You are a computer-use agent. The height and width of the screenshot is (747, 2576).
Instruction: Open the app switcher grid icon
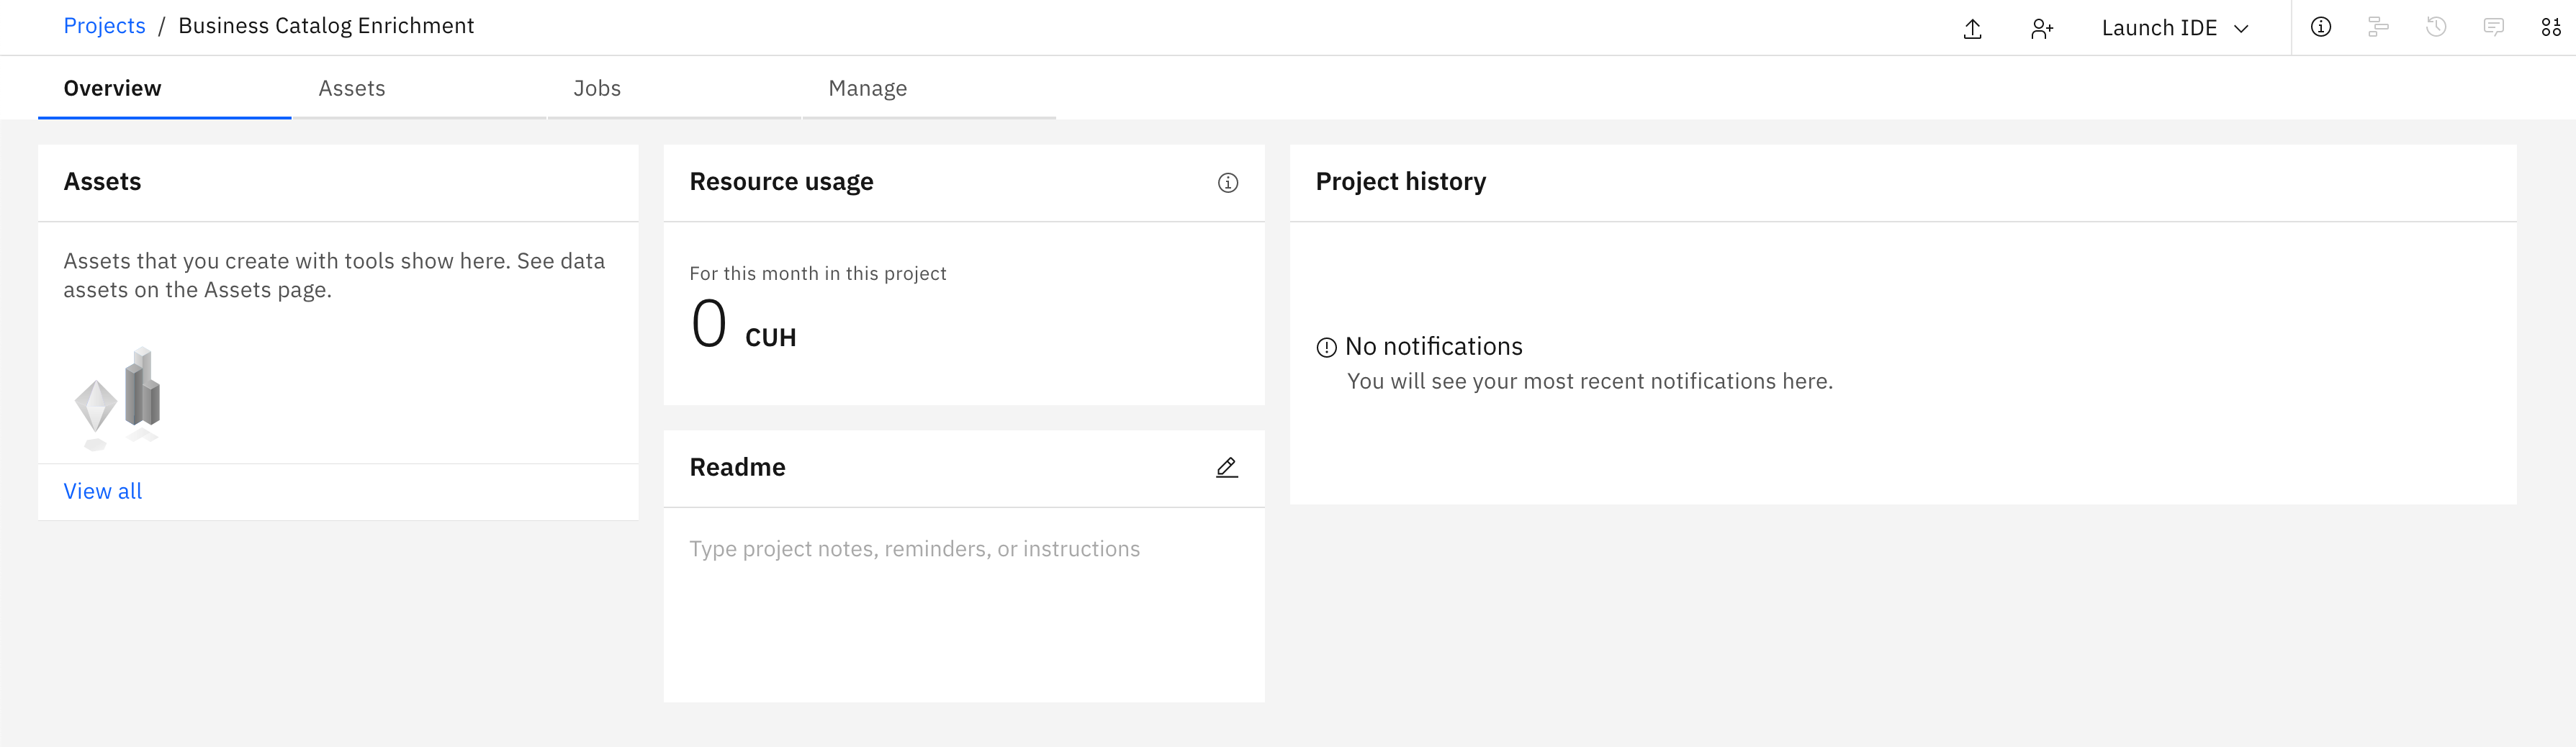pyautogui.click(x=2551, y=27)
